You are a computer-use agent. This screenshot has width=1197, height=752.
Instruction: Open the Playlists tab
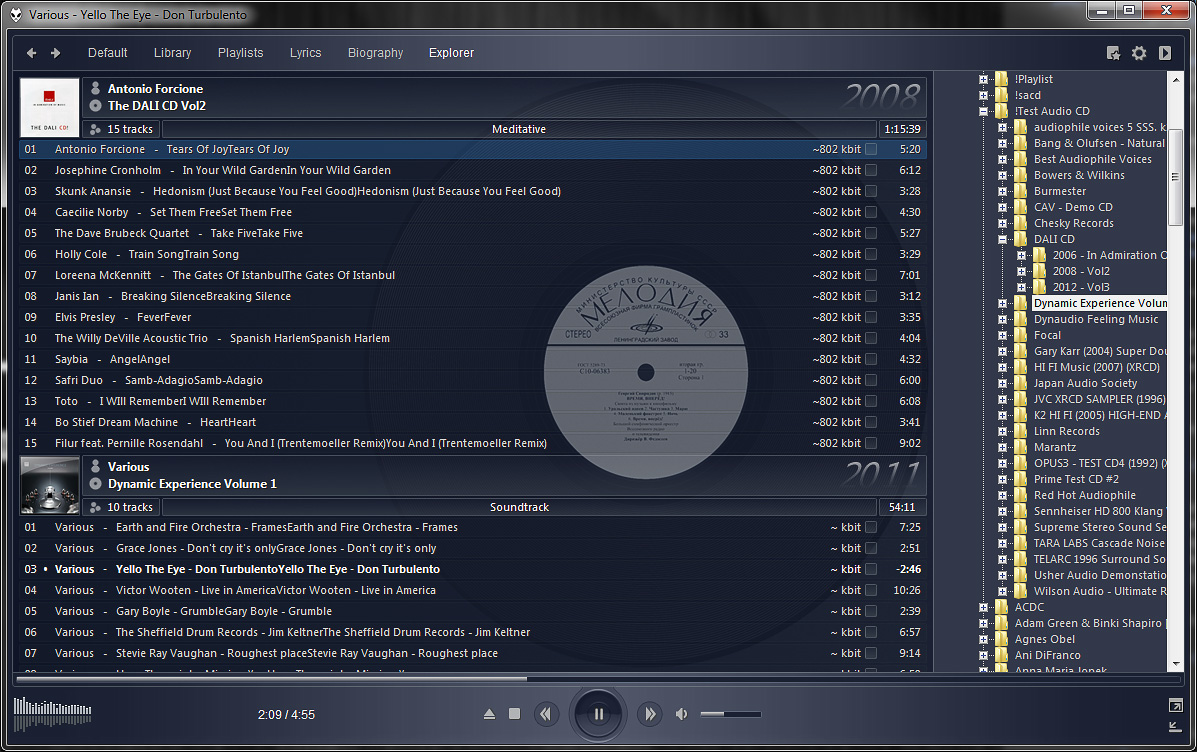pos(240,53)
